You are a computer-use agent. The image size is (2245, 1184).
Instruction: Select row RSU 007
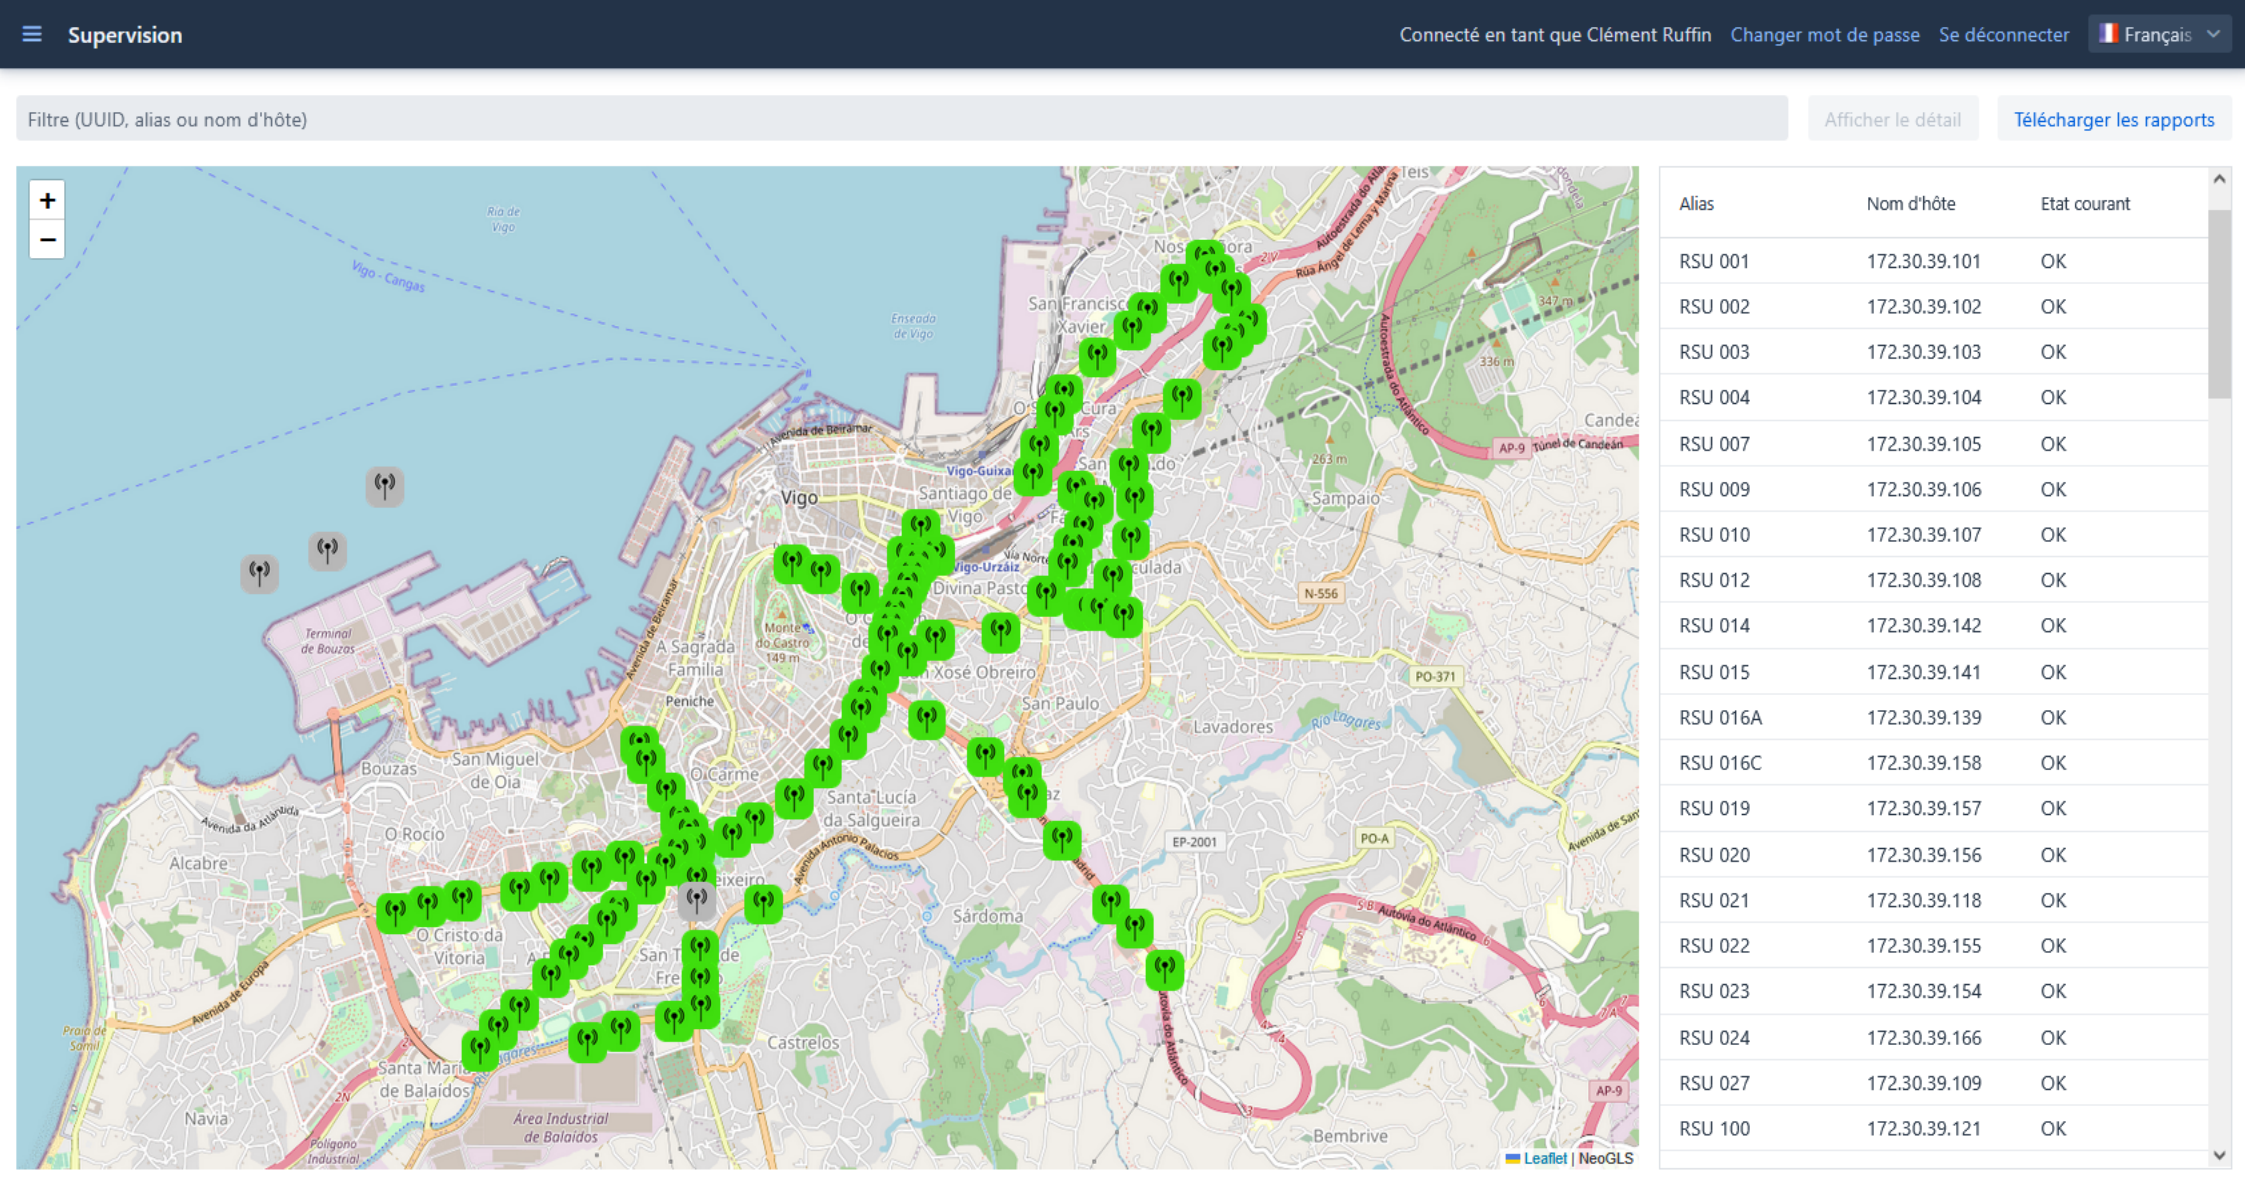point(1933,443)
